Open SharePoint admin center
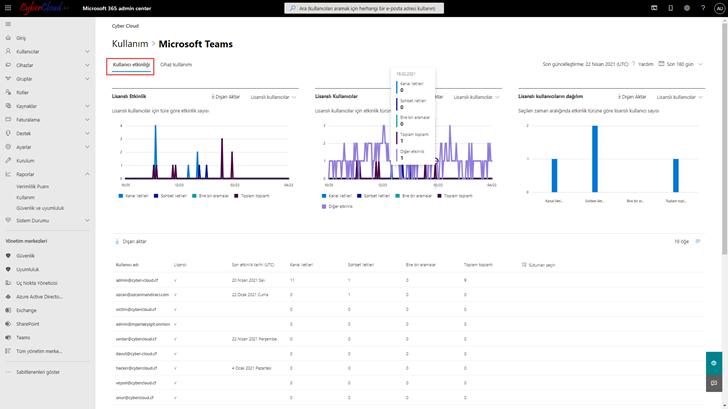The height and width of the screenshot is (409, 728). click(27, 324)
